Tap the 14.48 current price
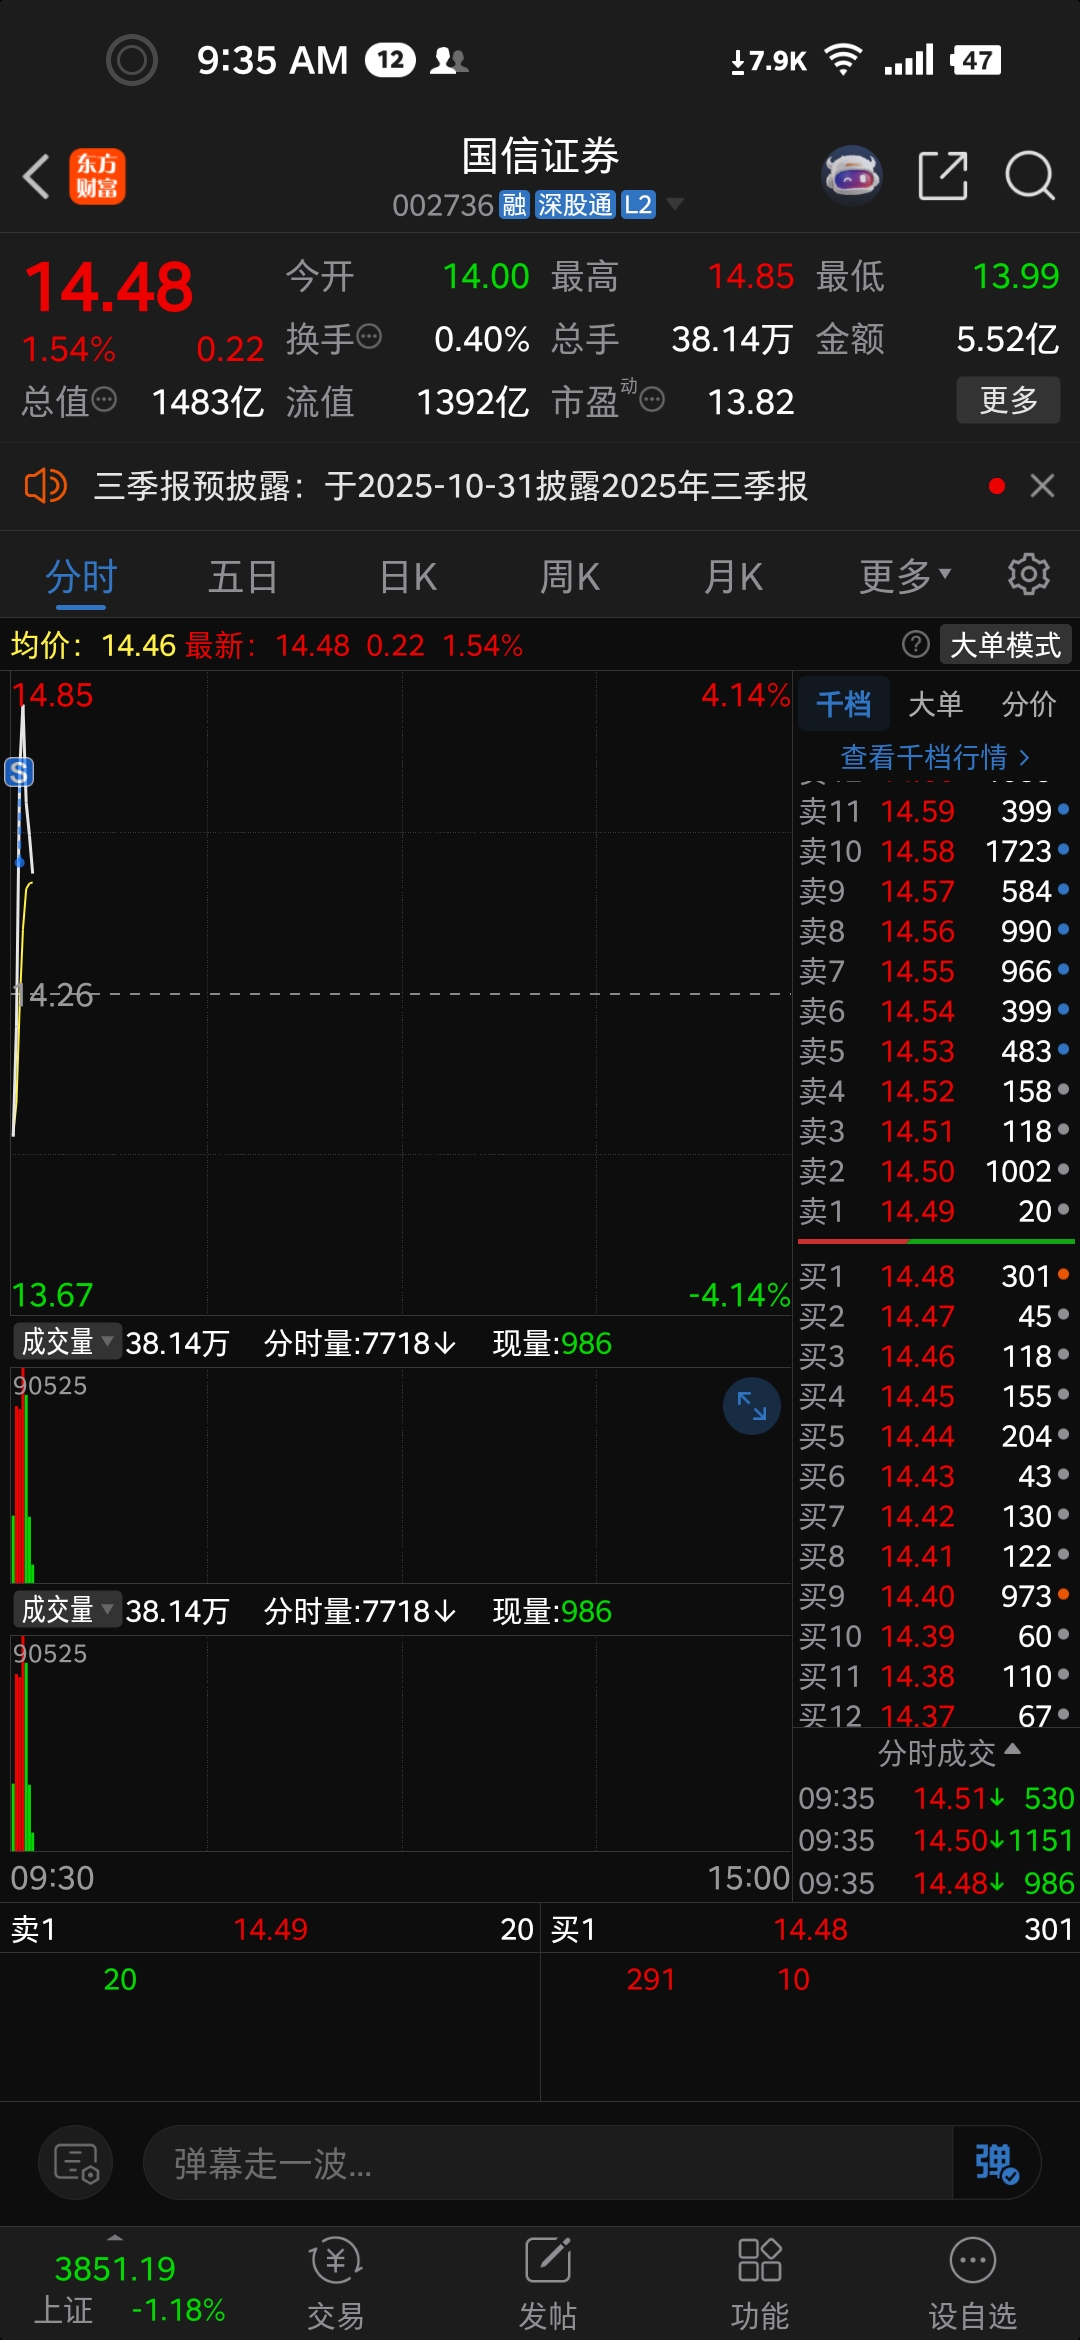The height and width of the screenshot is (2340, 1080). [x=109, y=287]
